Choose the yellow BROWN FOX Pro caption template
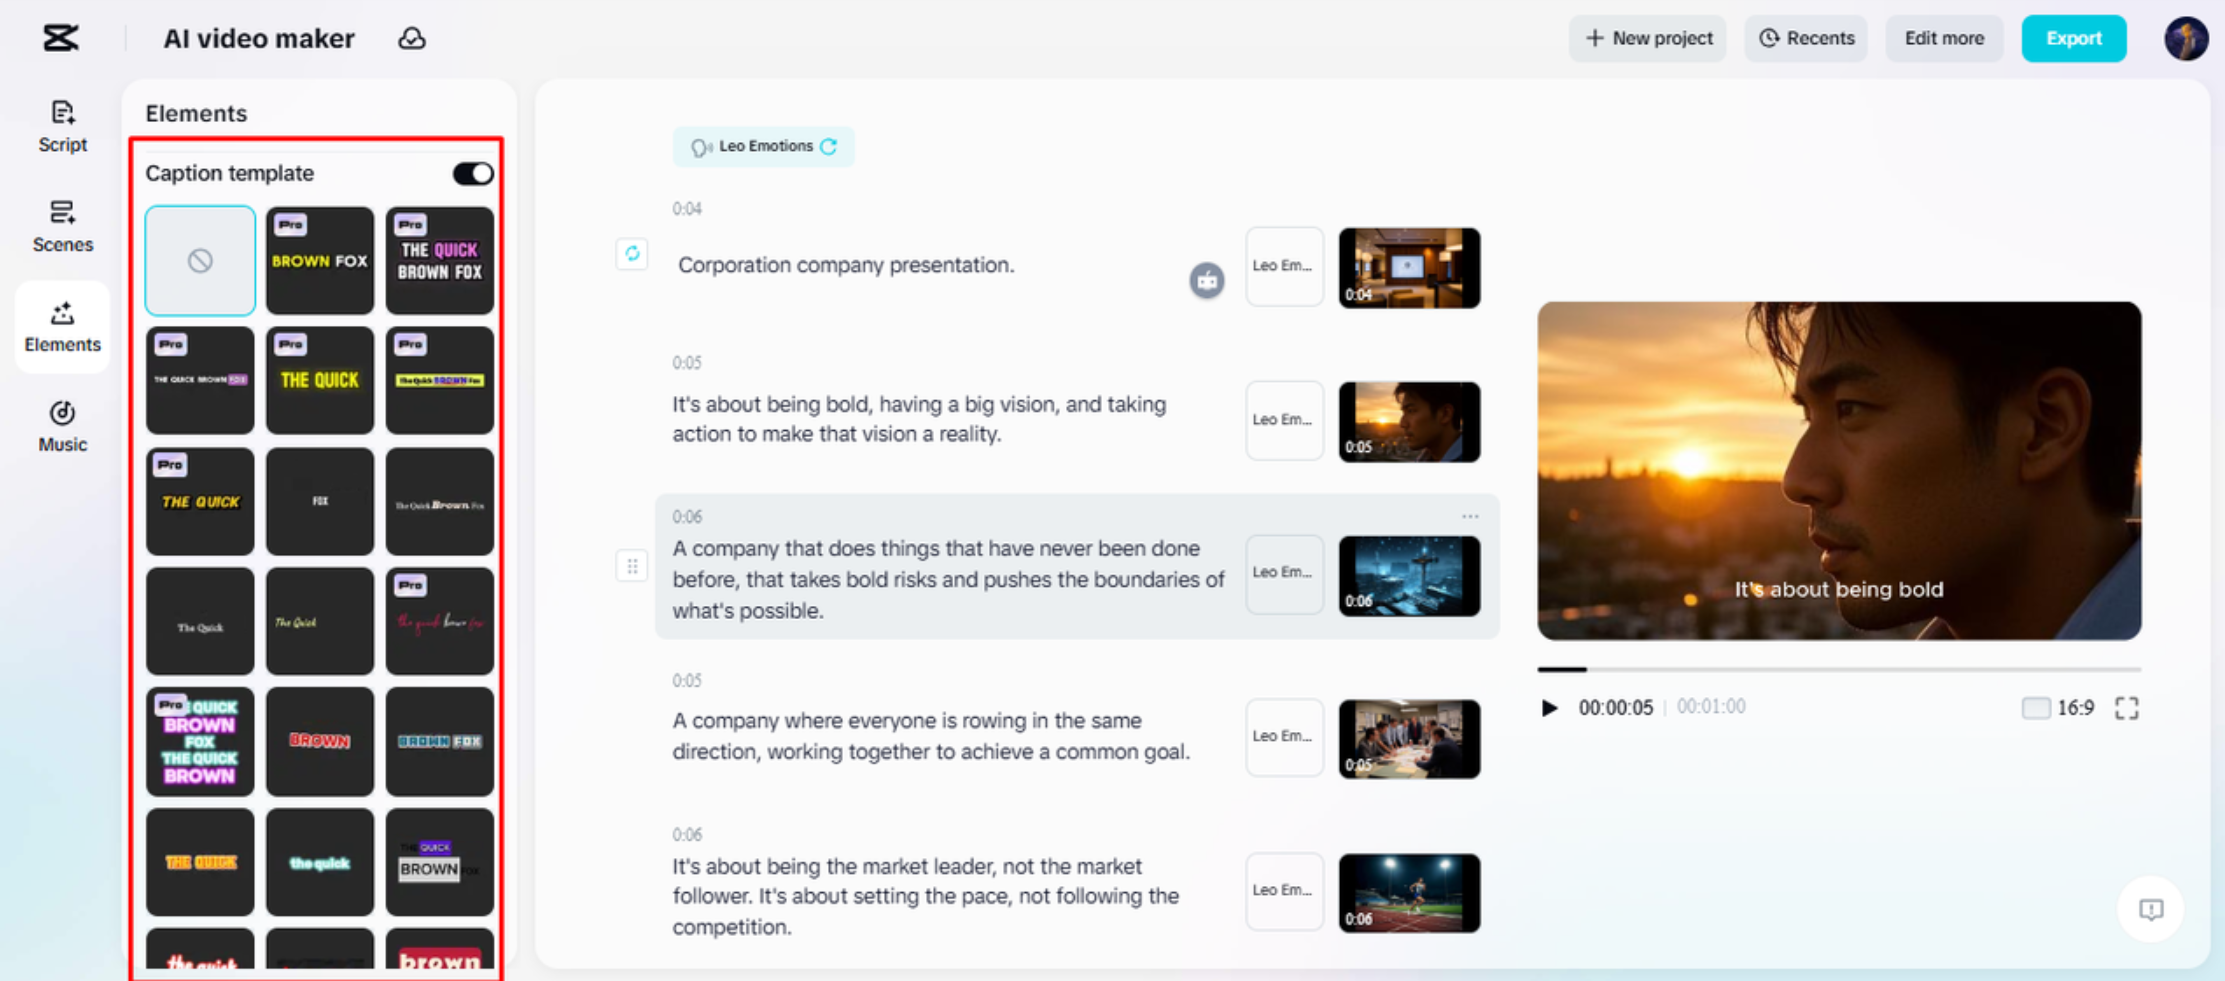The height and width of the screenshot is (981, 2225). pyautogui.click(x=320, y=260)
